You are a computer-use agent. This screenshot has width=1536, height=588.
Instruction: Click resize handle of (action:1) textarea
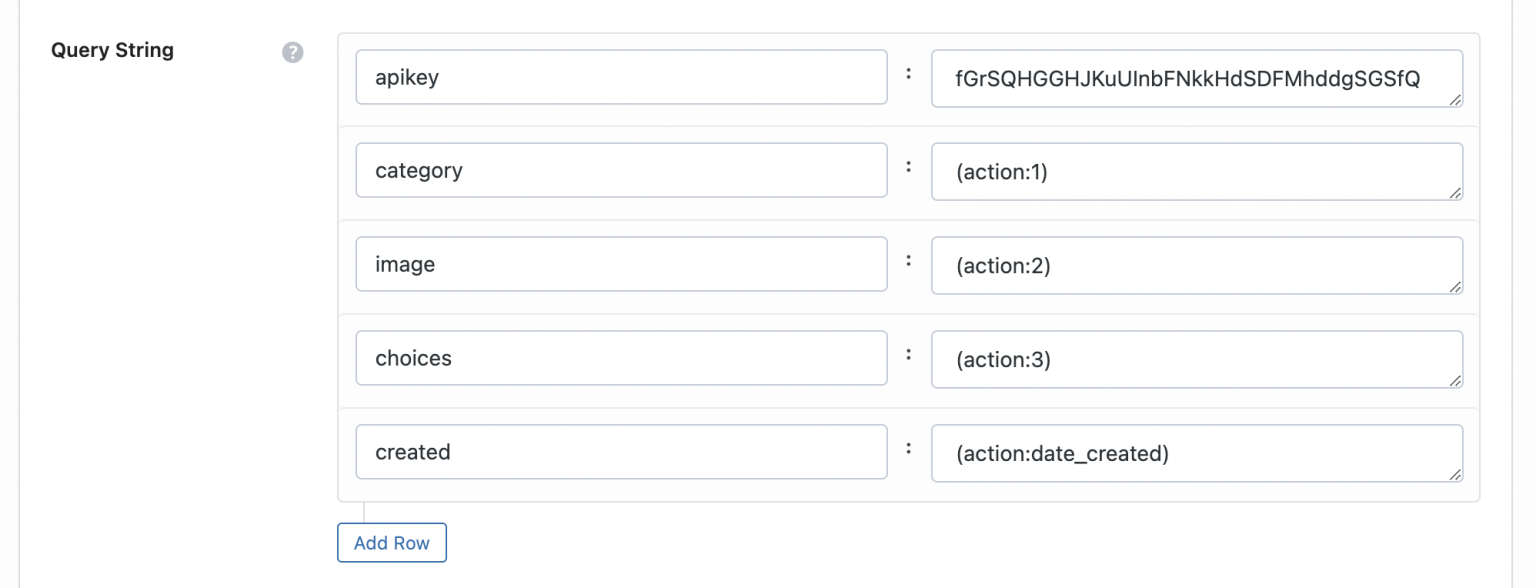click(1455, 193)
